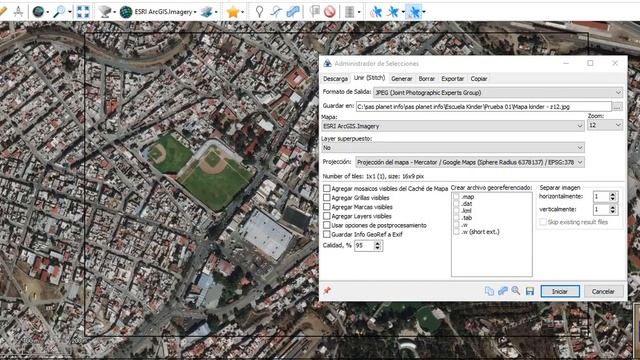Check Usar opciones de postprocesamiento

tap(327, 225)
